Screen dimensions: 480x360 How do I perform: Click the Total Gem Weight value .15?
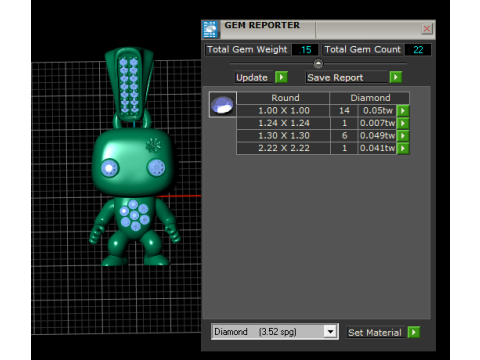pos(305,50)
